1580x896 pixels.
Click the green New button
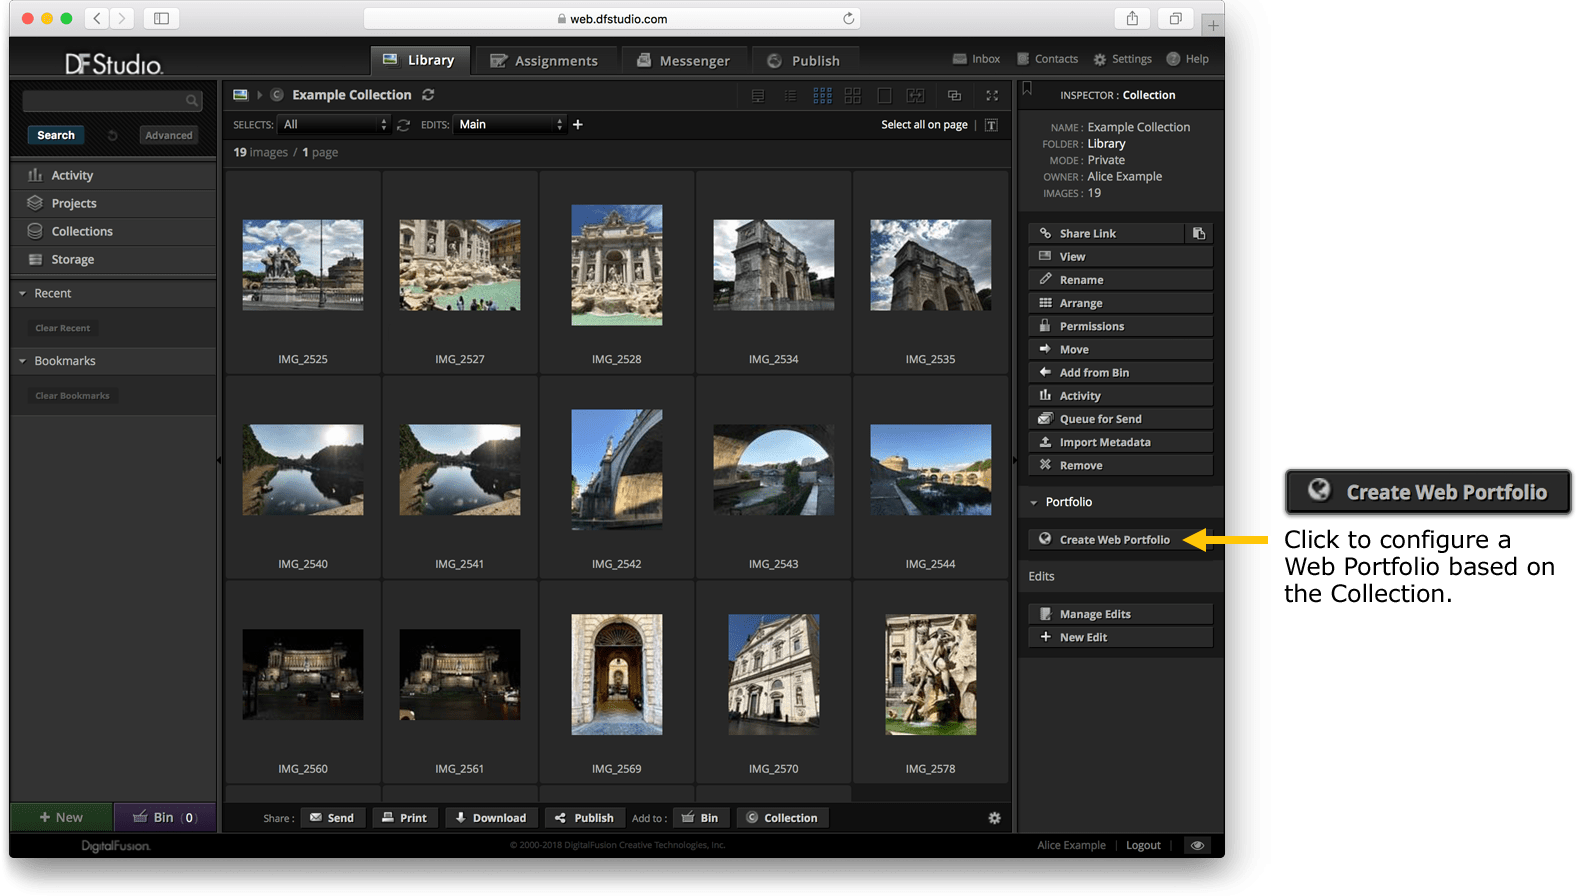click(x=61, y=817)
